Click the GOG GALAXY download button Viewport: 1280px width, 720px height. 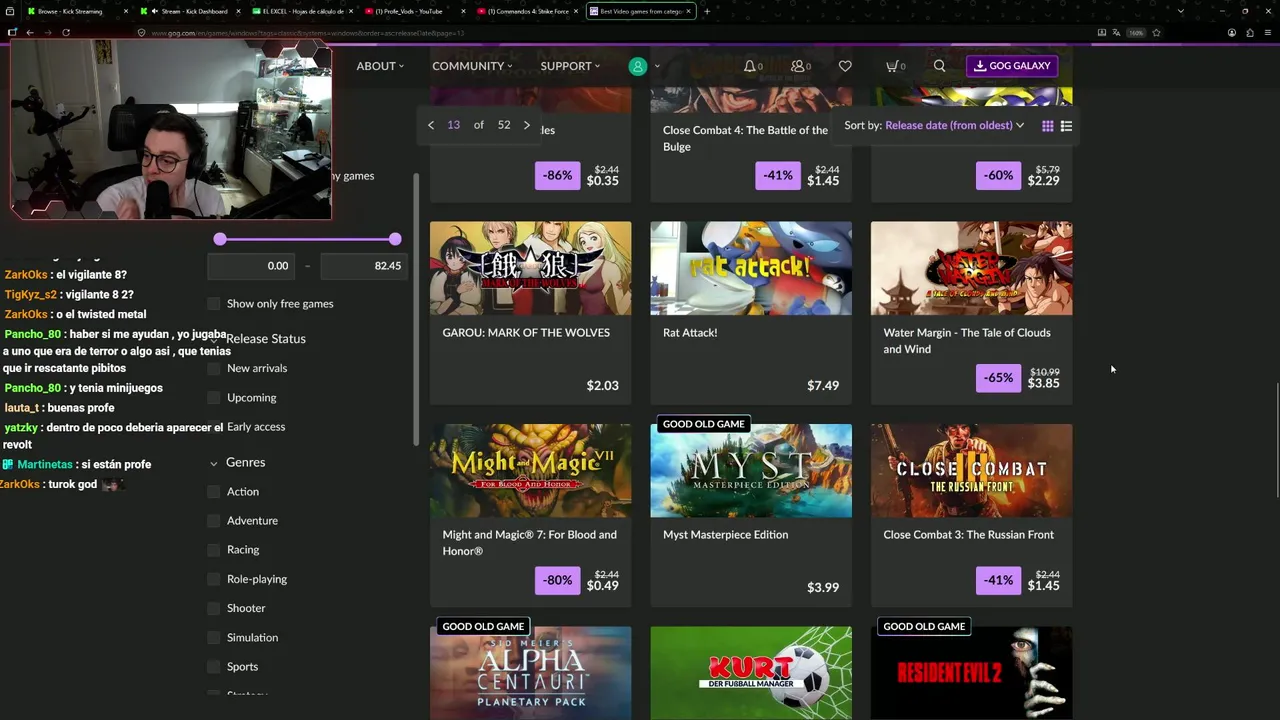tap(1012, 66)
